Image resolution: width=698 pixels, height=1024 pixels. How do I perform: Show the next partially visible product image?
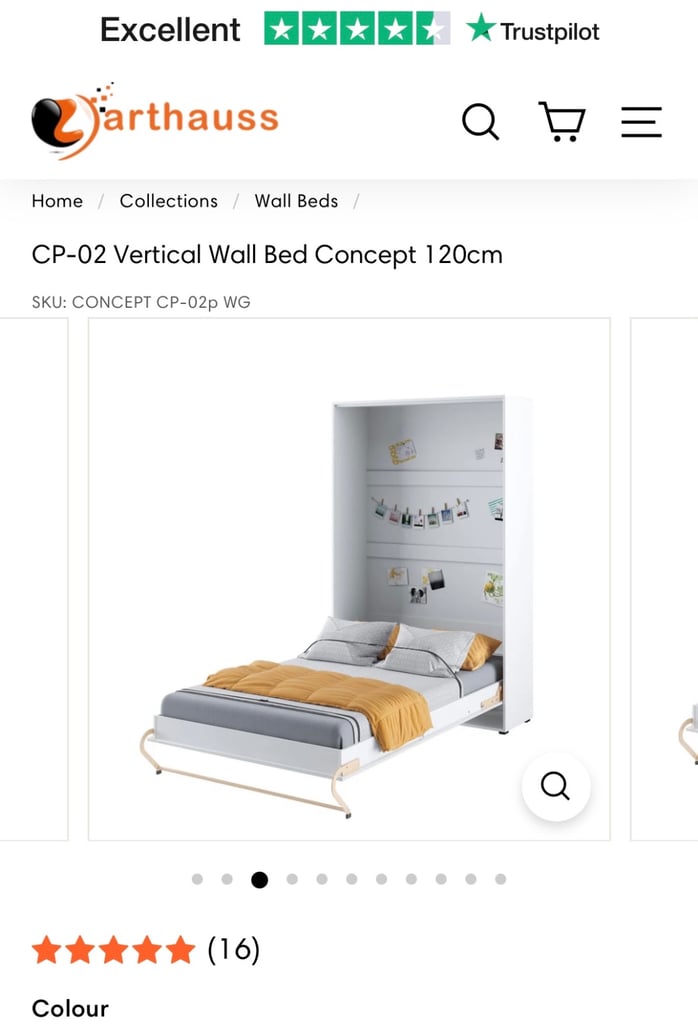(664, 579)
